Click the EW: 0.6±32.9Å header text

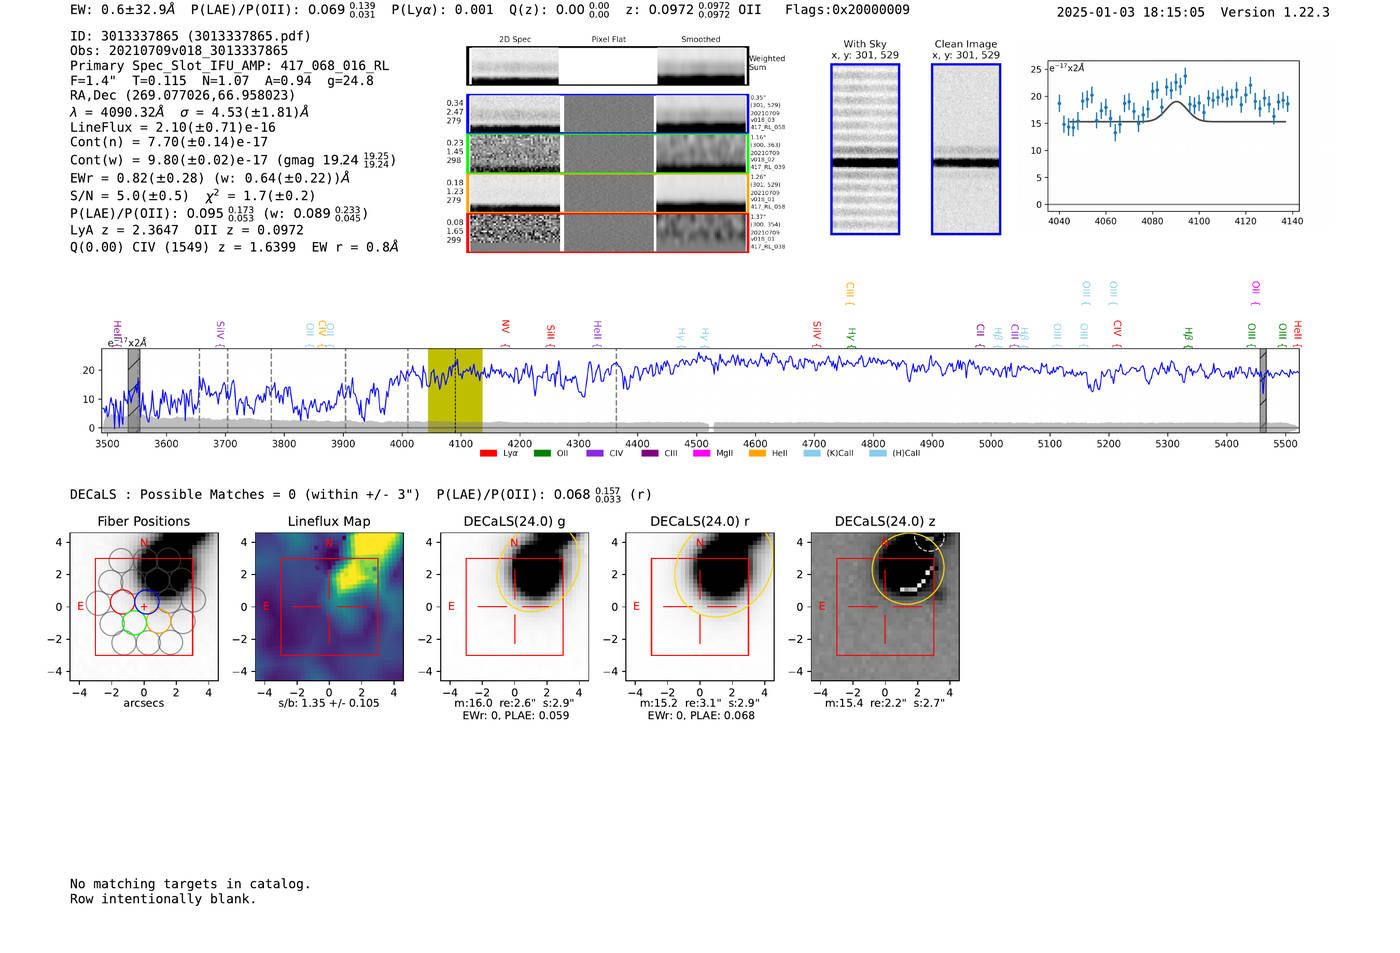tap(122, 10)
